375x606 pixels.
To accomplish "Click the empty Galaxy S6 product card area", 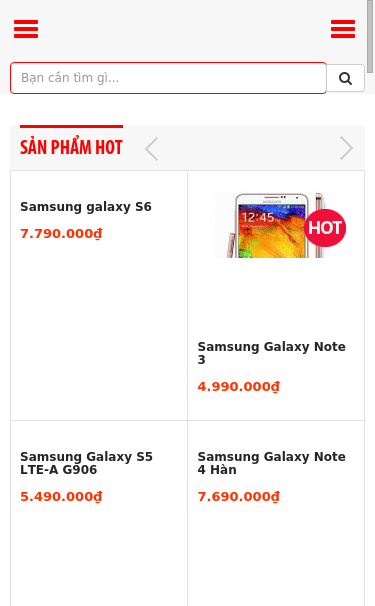I will click(x=99, y=329).
